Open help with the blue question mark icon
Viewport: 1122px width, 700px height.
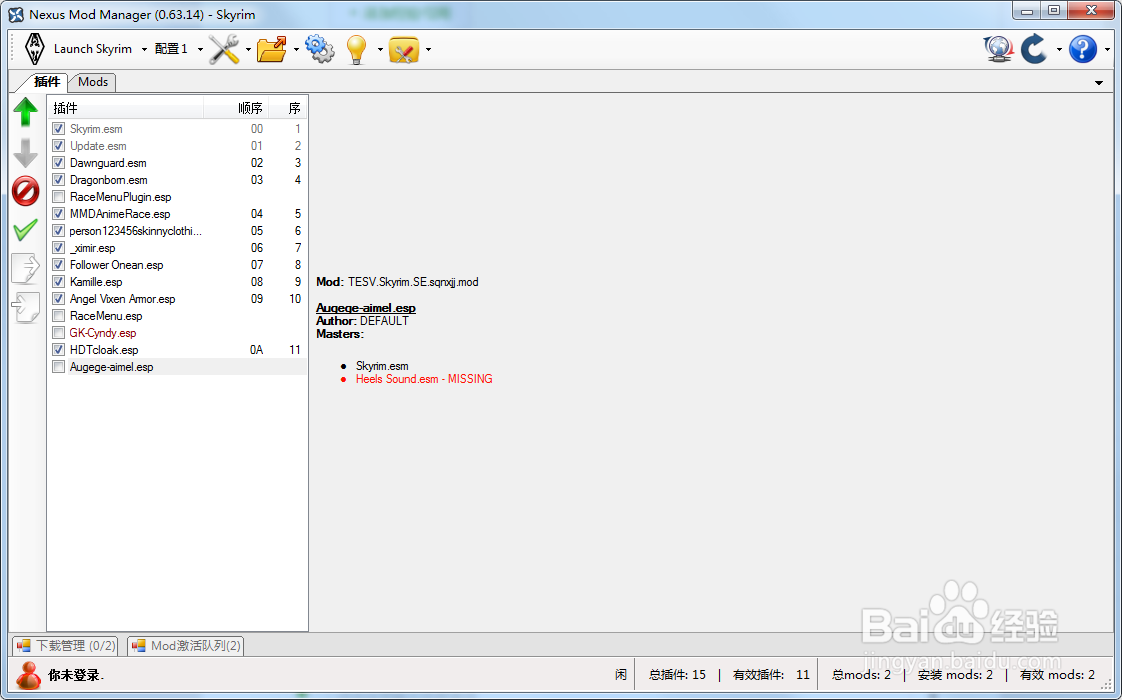tap(1083, 49)
